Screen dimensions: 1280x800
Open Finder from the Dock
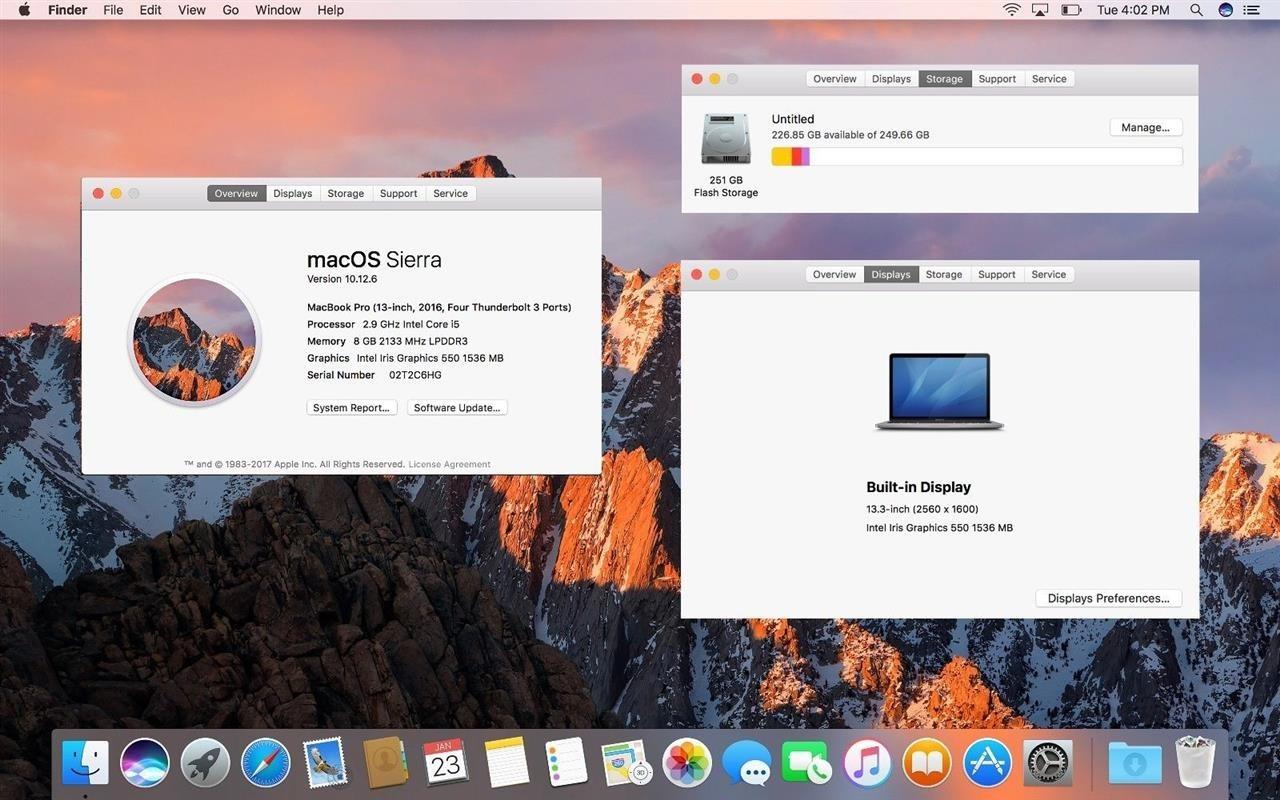(85, 763)
